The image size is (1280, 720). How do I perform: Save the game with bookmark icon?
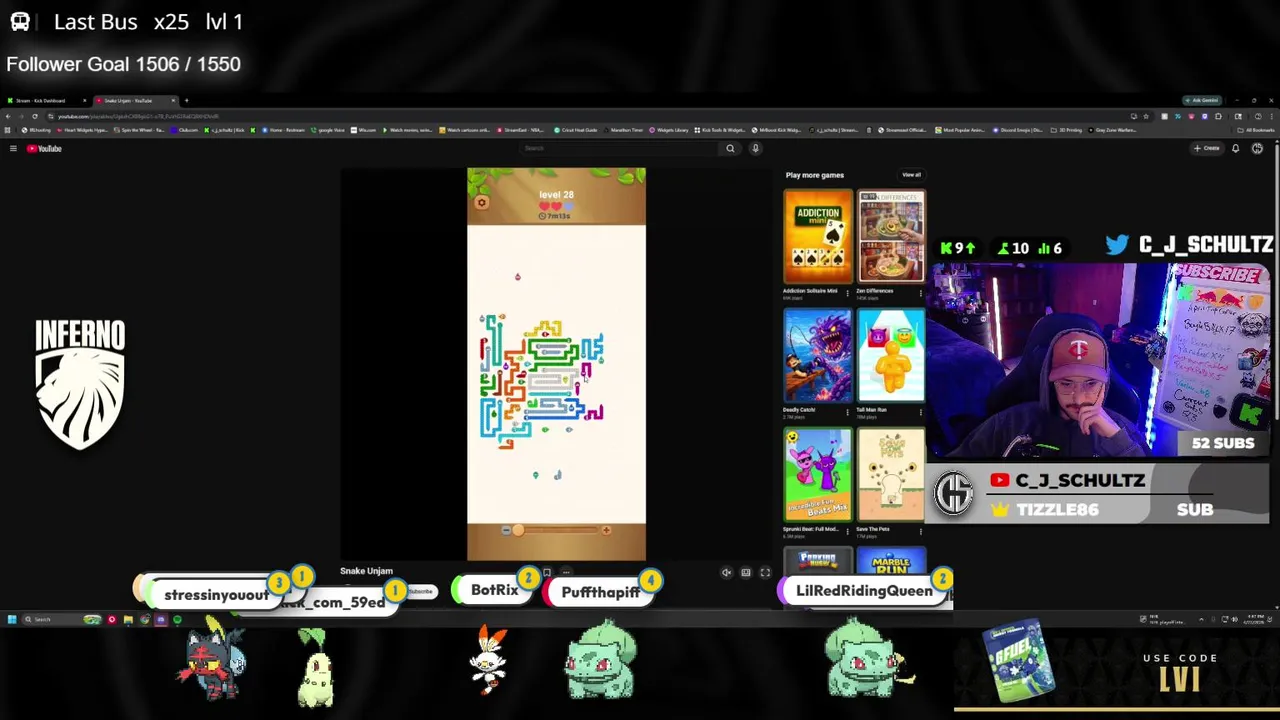point(547,572)
